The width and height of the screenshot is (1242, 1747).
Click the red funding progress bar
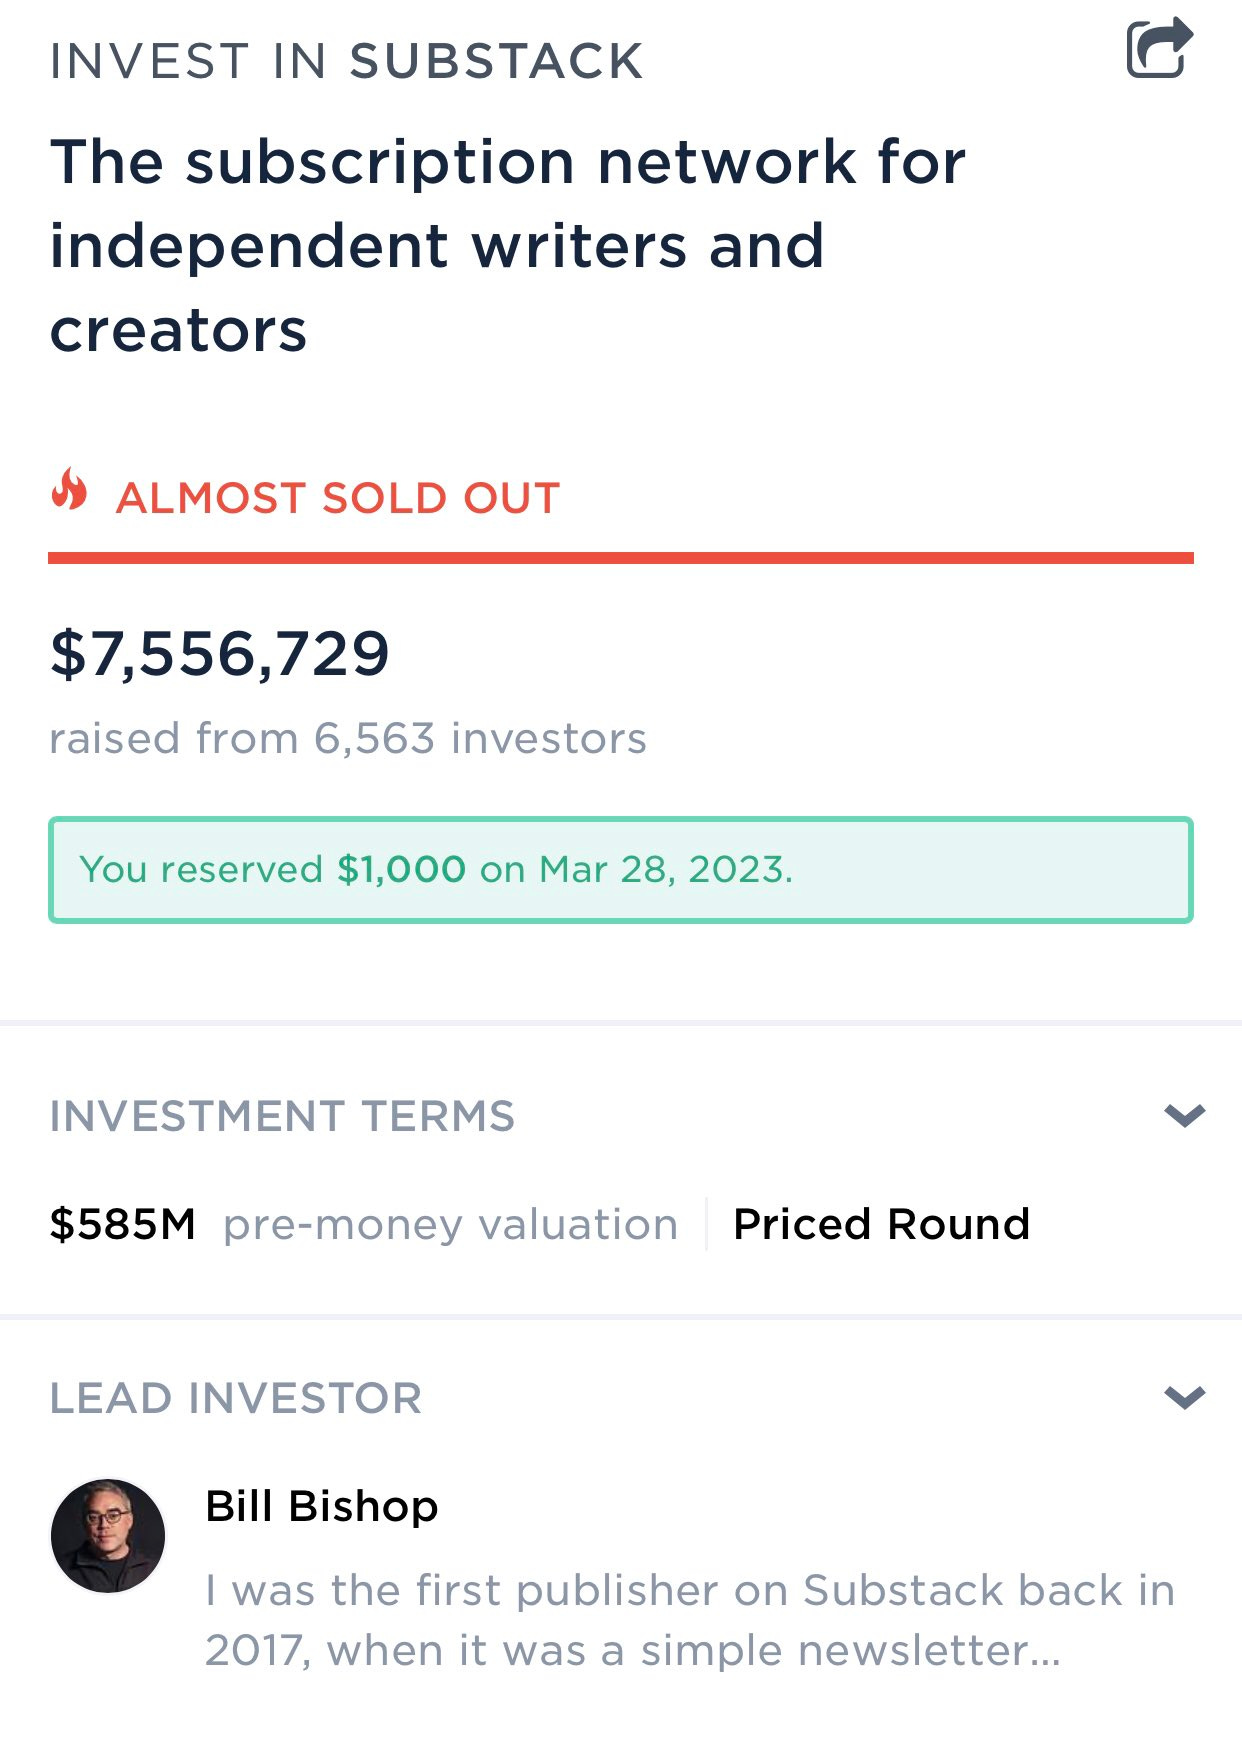621,558
